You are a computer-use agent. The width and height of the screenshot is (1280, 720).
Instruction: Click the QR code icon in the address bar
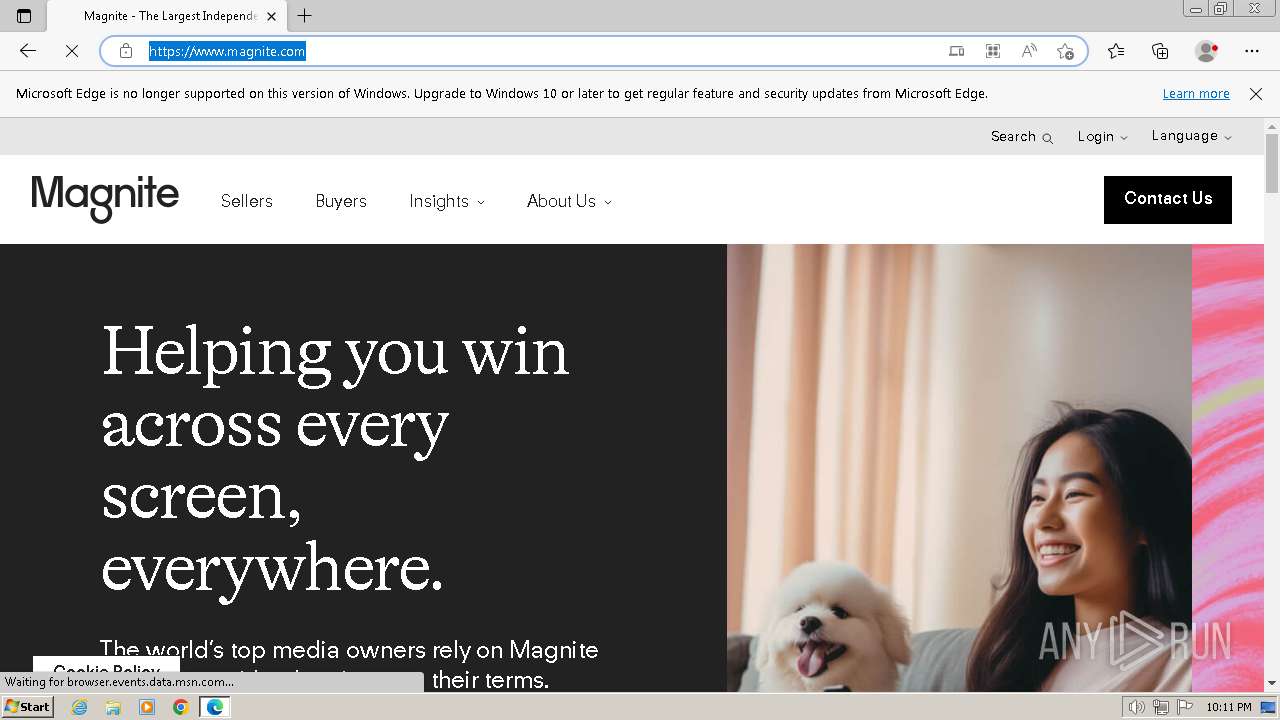[x=993, y=51]
